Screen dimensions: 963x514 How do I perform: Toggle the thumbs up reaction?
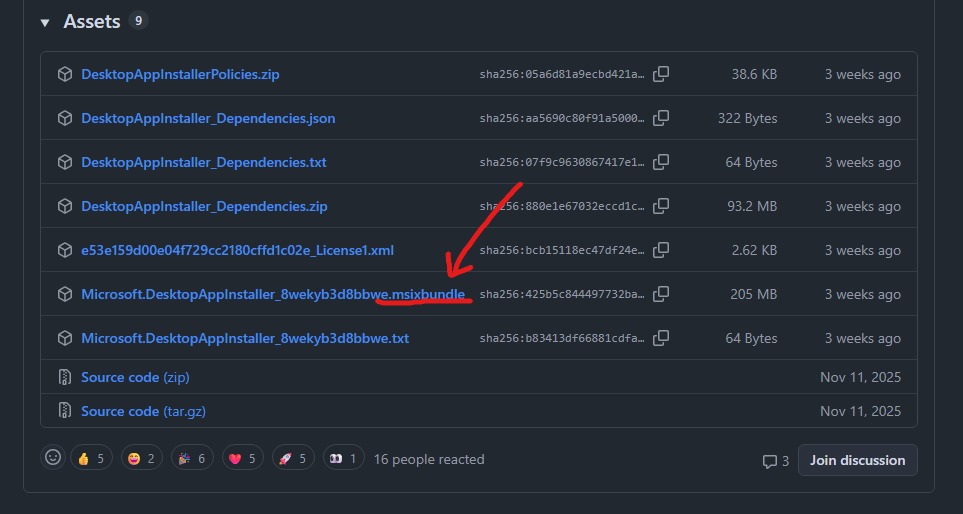tap(92, 458)
